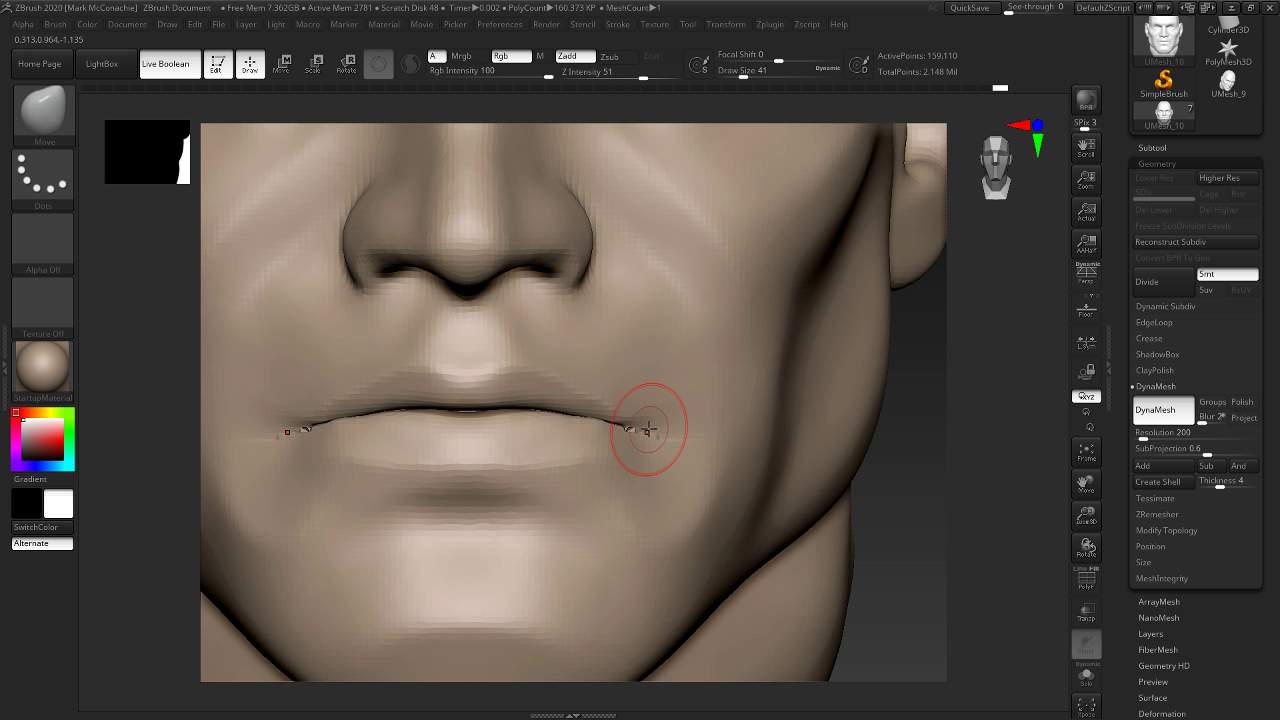Open the Preferences menu
The width and height of the screenshot is (1280, 720).
[x=499, y=24]
